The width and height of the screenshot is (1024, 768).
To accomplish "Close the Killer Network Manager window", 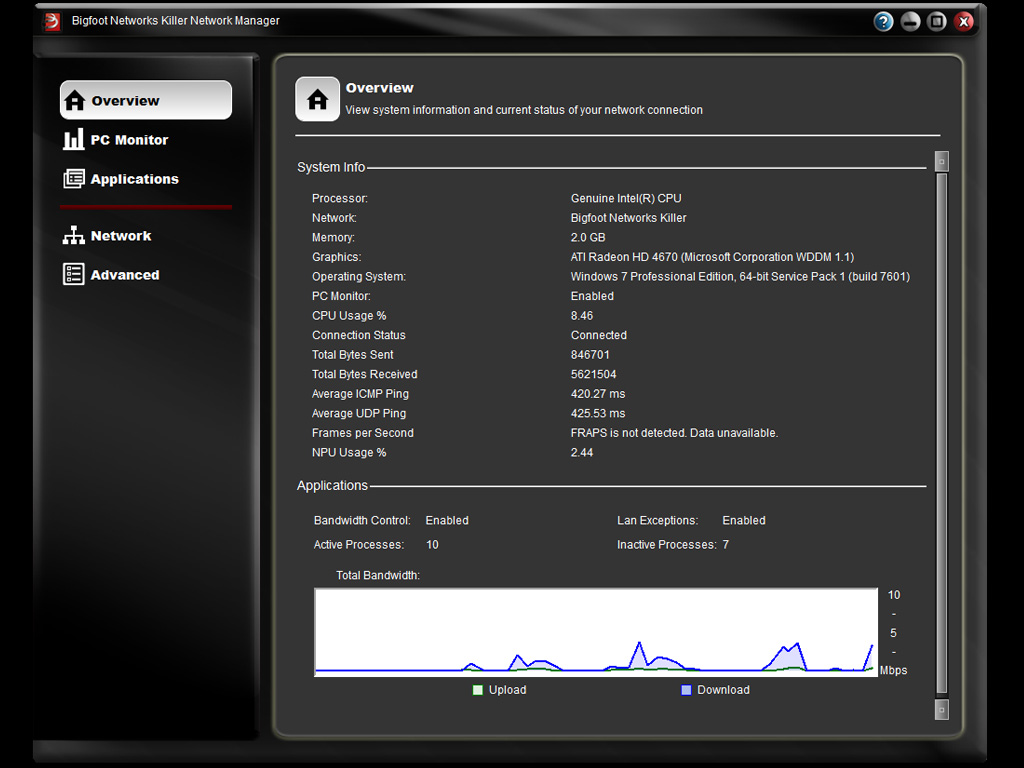I will [963, 22].
